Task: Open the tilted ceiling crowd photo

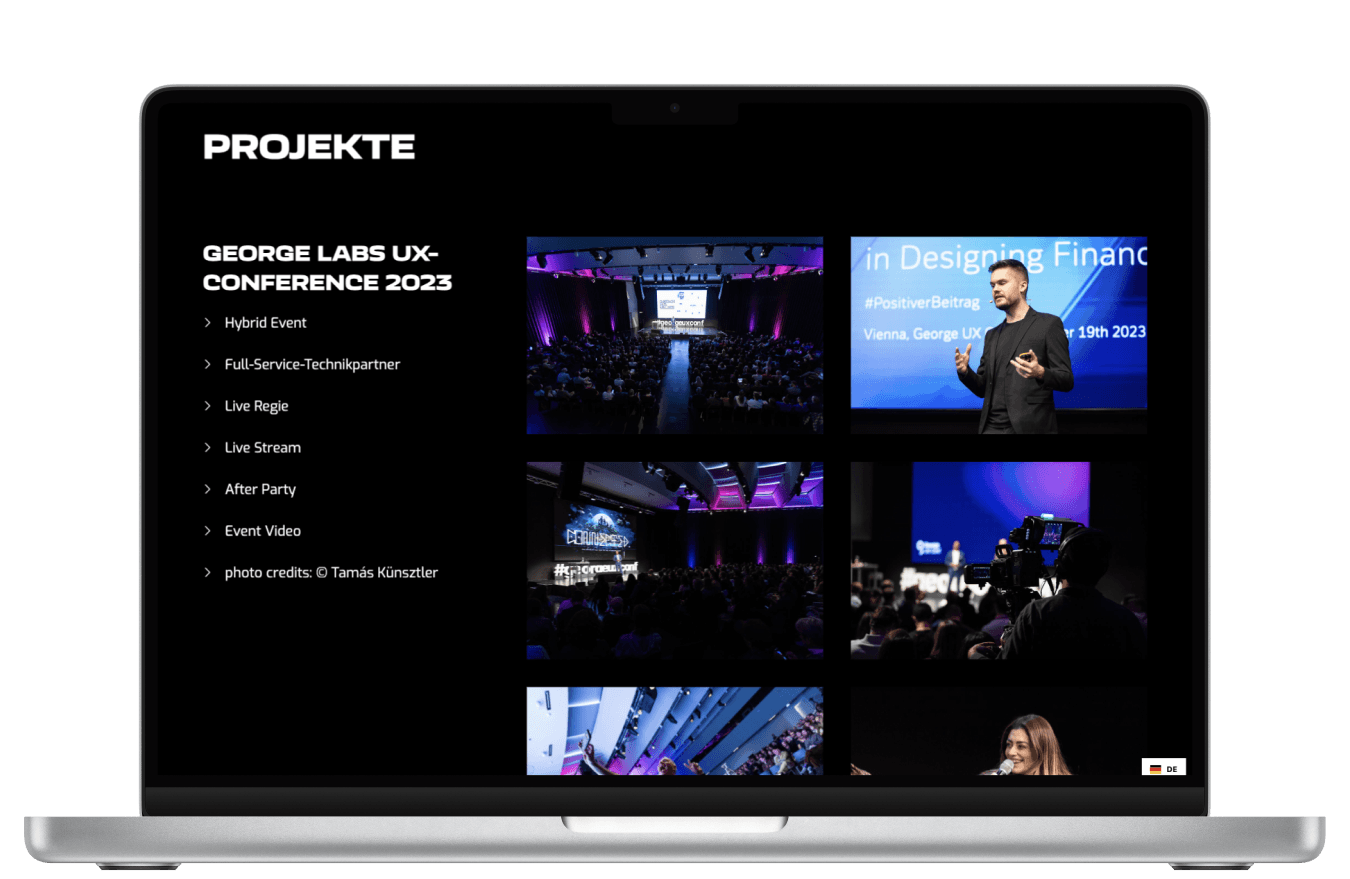Action: [x=675, y=731]
